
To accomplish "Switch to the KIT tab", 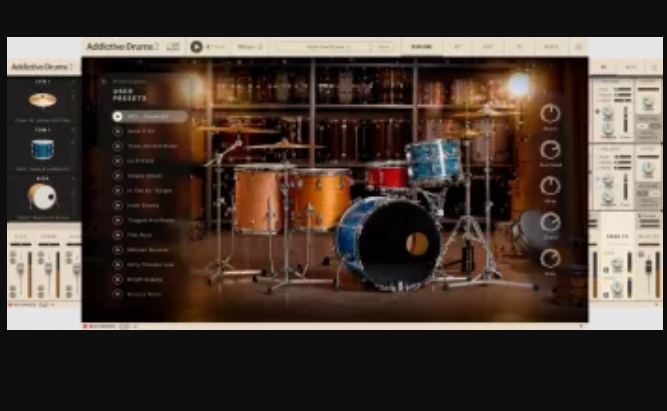I will point(457,47).
